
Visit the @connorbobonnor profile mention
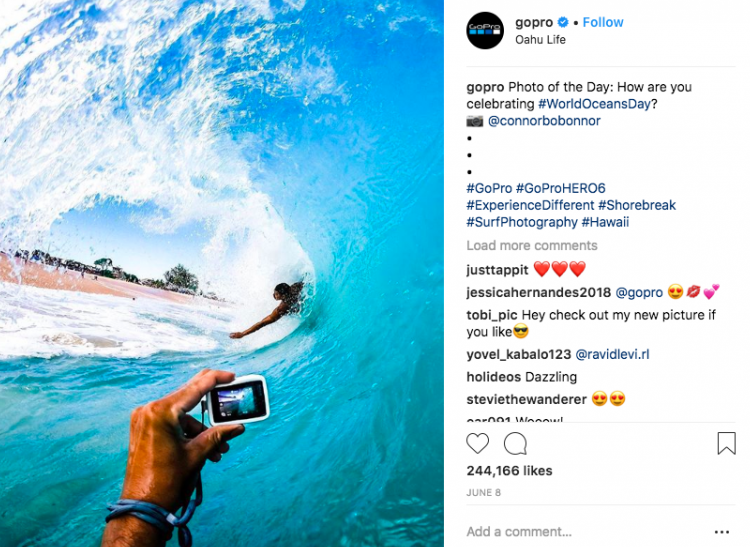(x=544, y=120)
